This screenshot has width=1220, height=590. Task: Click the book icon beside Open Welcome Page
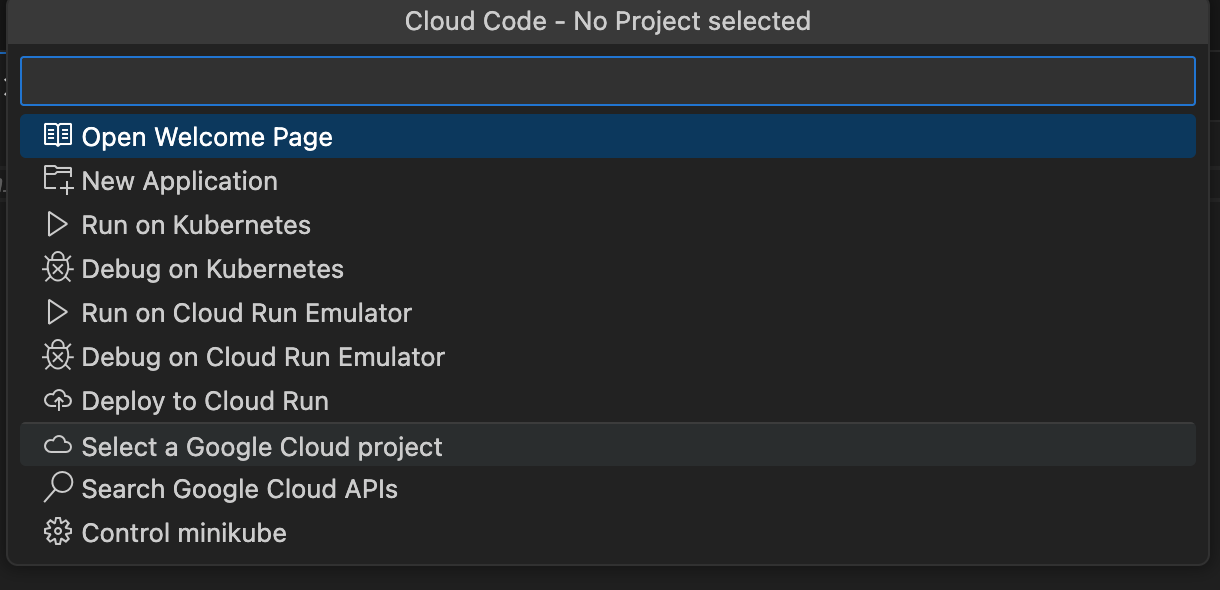58,136
